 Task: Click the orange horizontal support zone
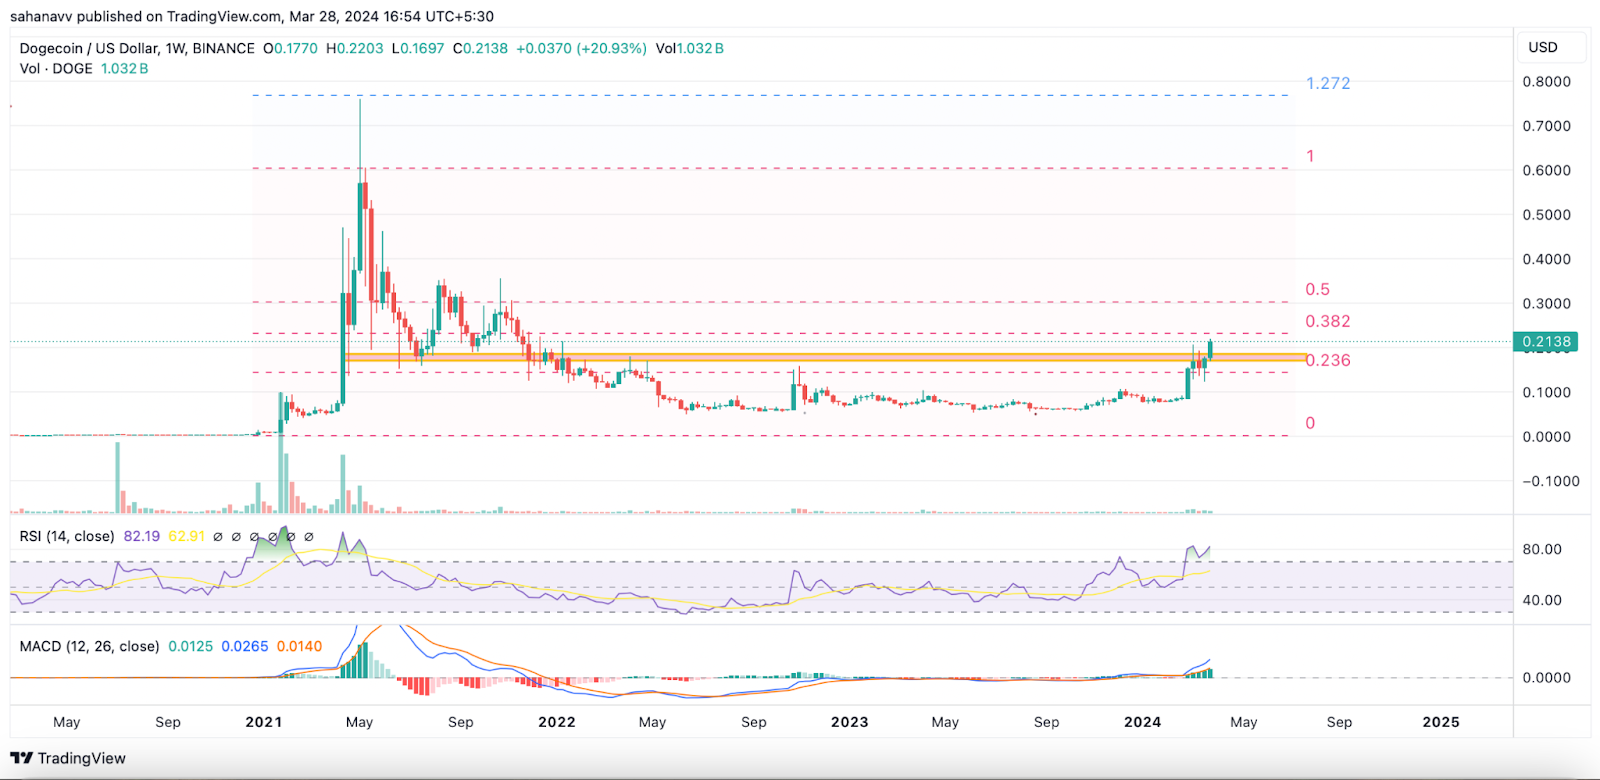coord(825,357)
